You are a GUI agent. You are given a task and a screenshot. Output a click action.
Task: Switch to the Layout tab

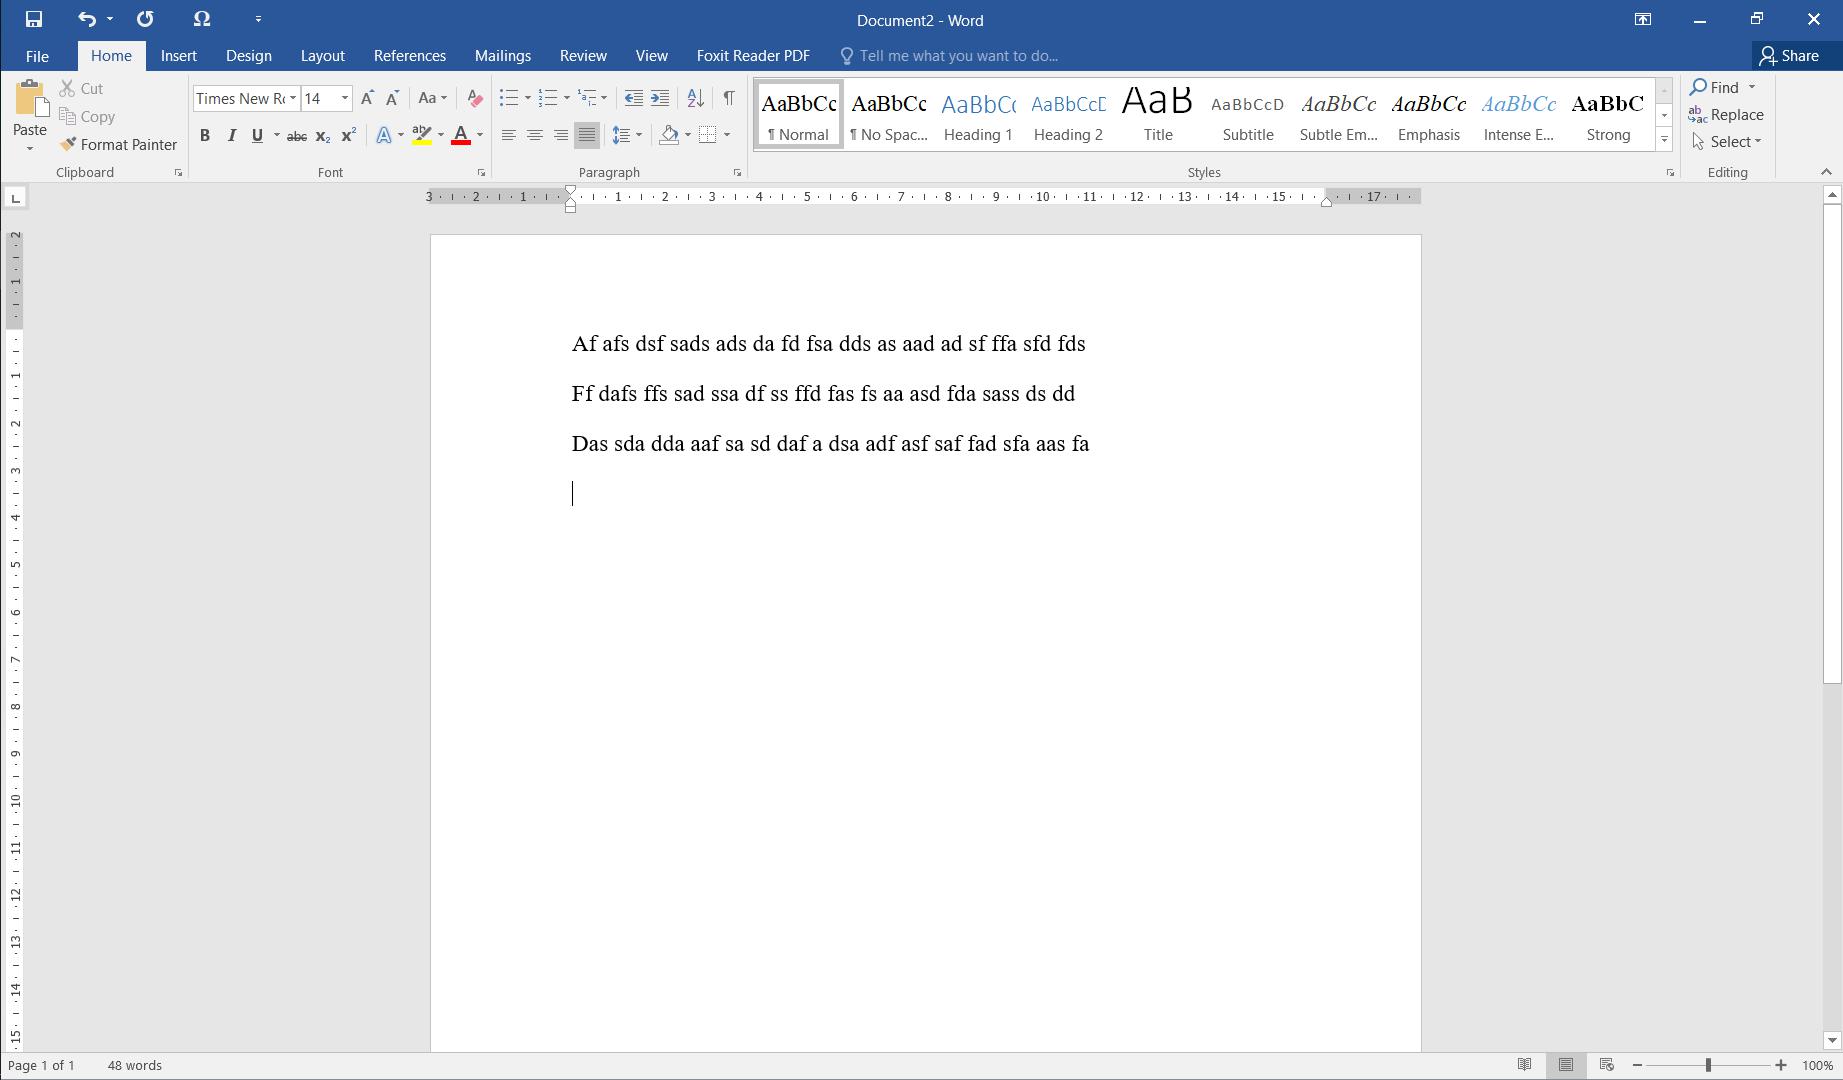pyautogui.click(x=322, y=56)
